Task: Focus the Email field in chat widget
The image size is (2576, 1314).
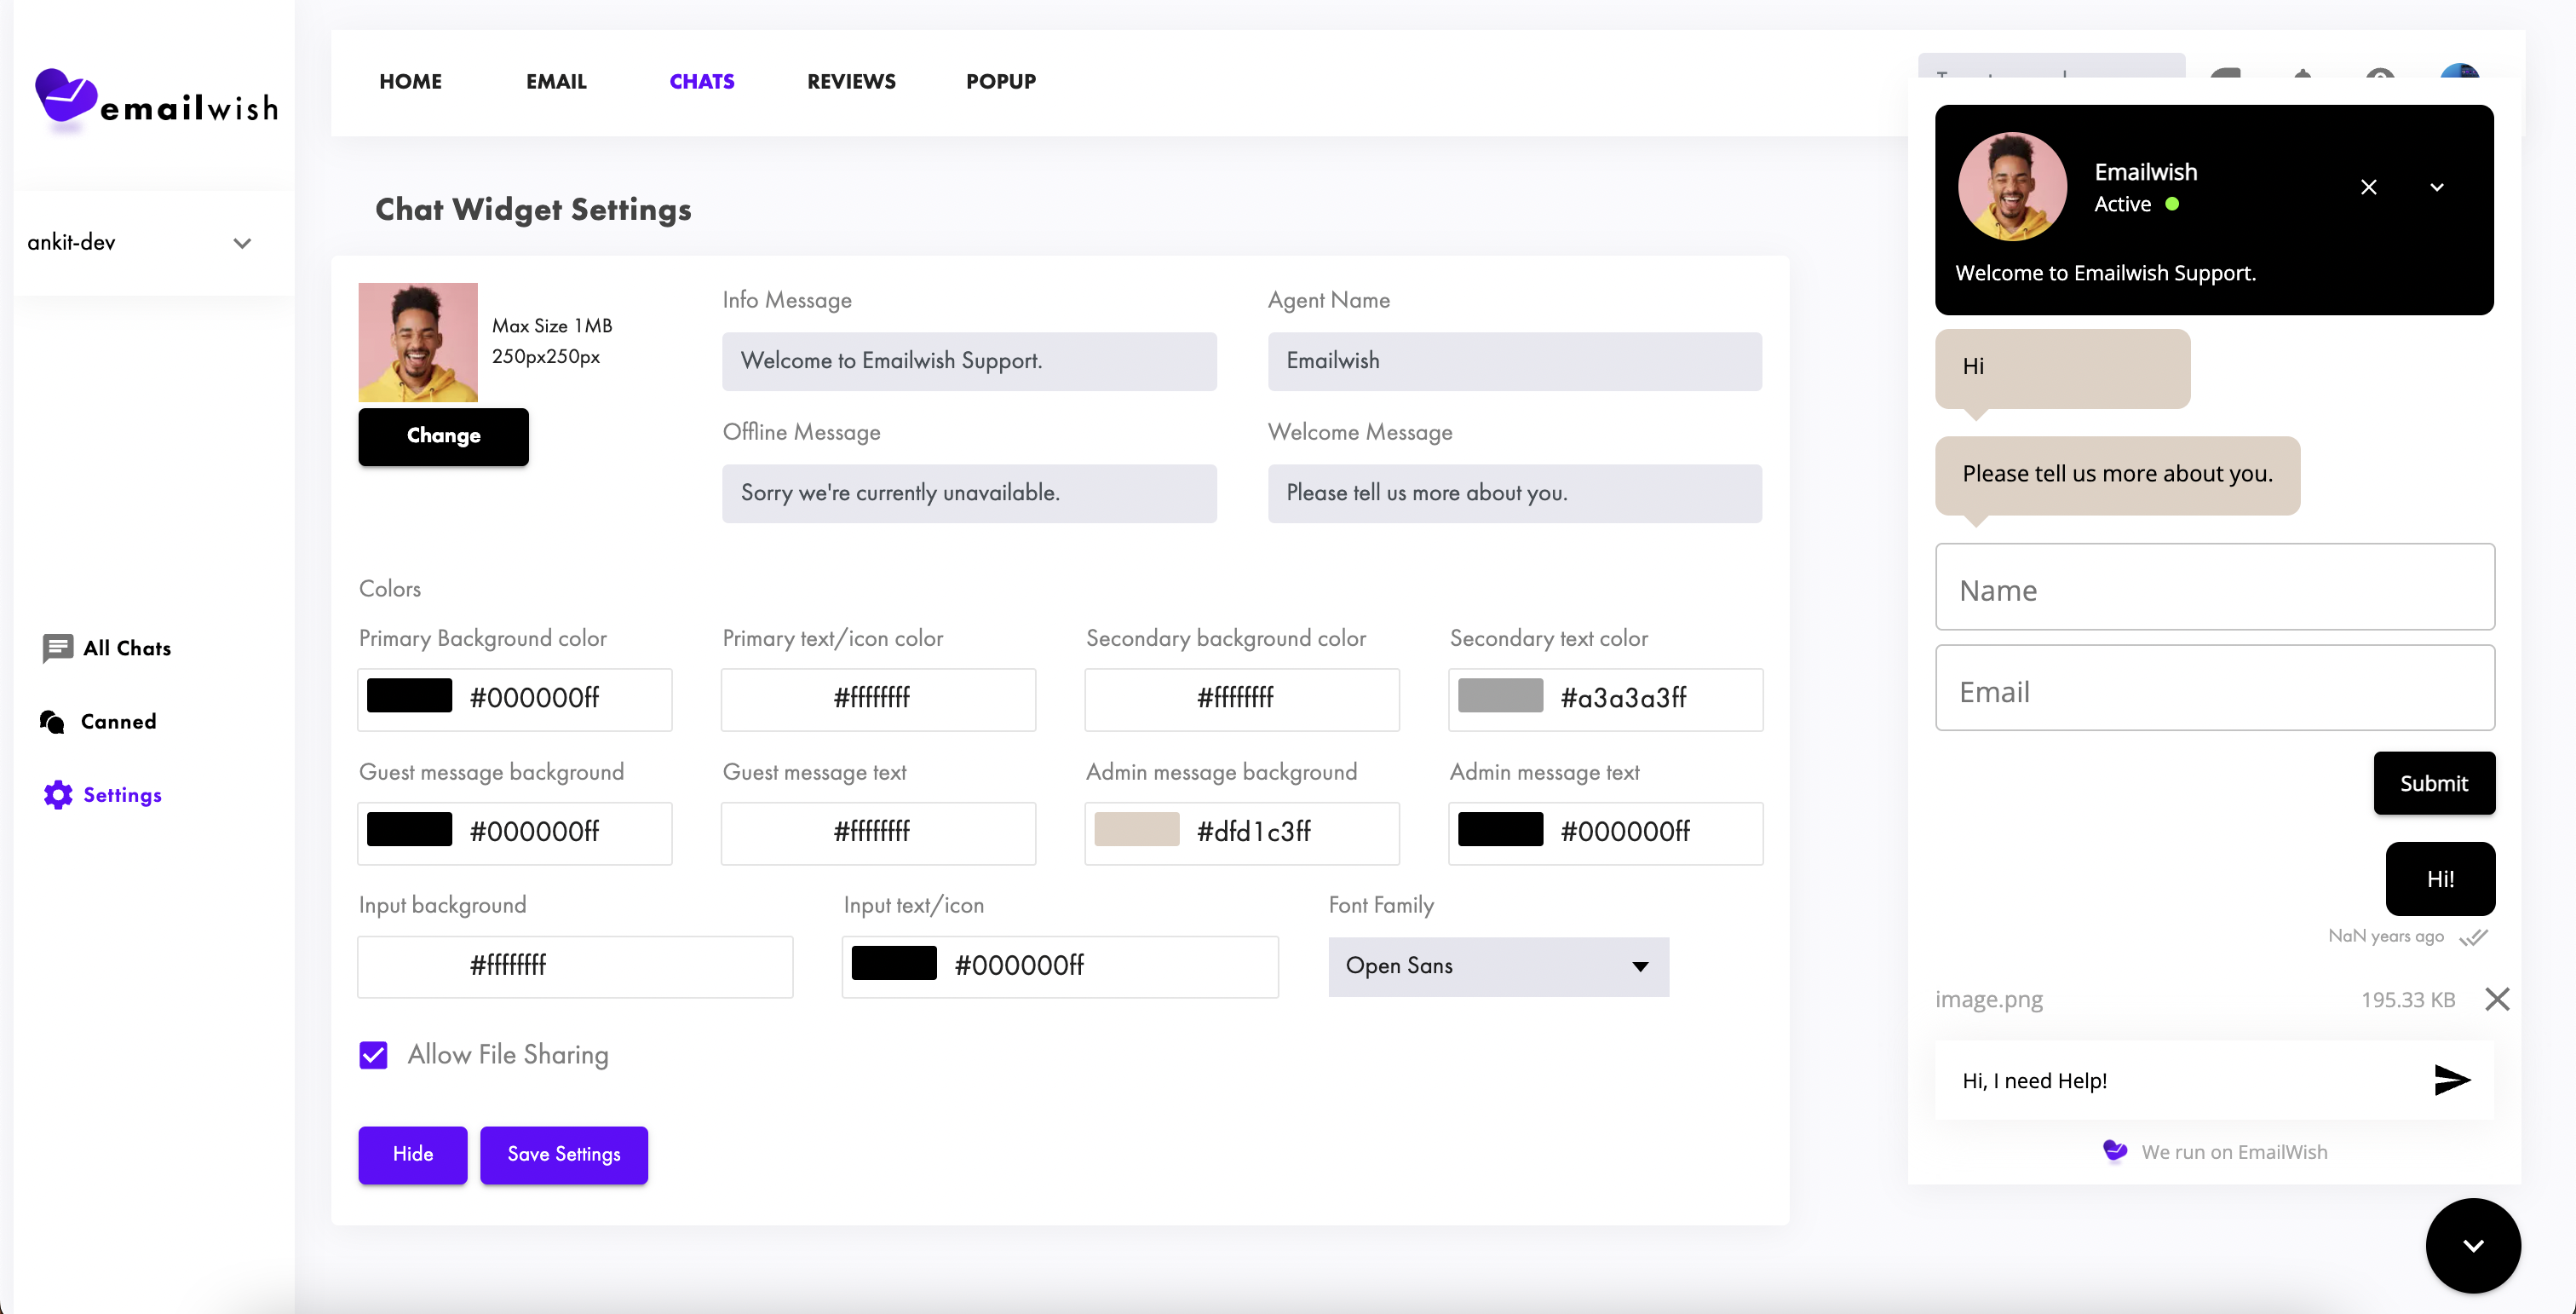Action: [2215, 688]
